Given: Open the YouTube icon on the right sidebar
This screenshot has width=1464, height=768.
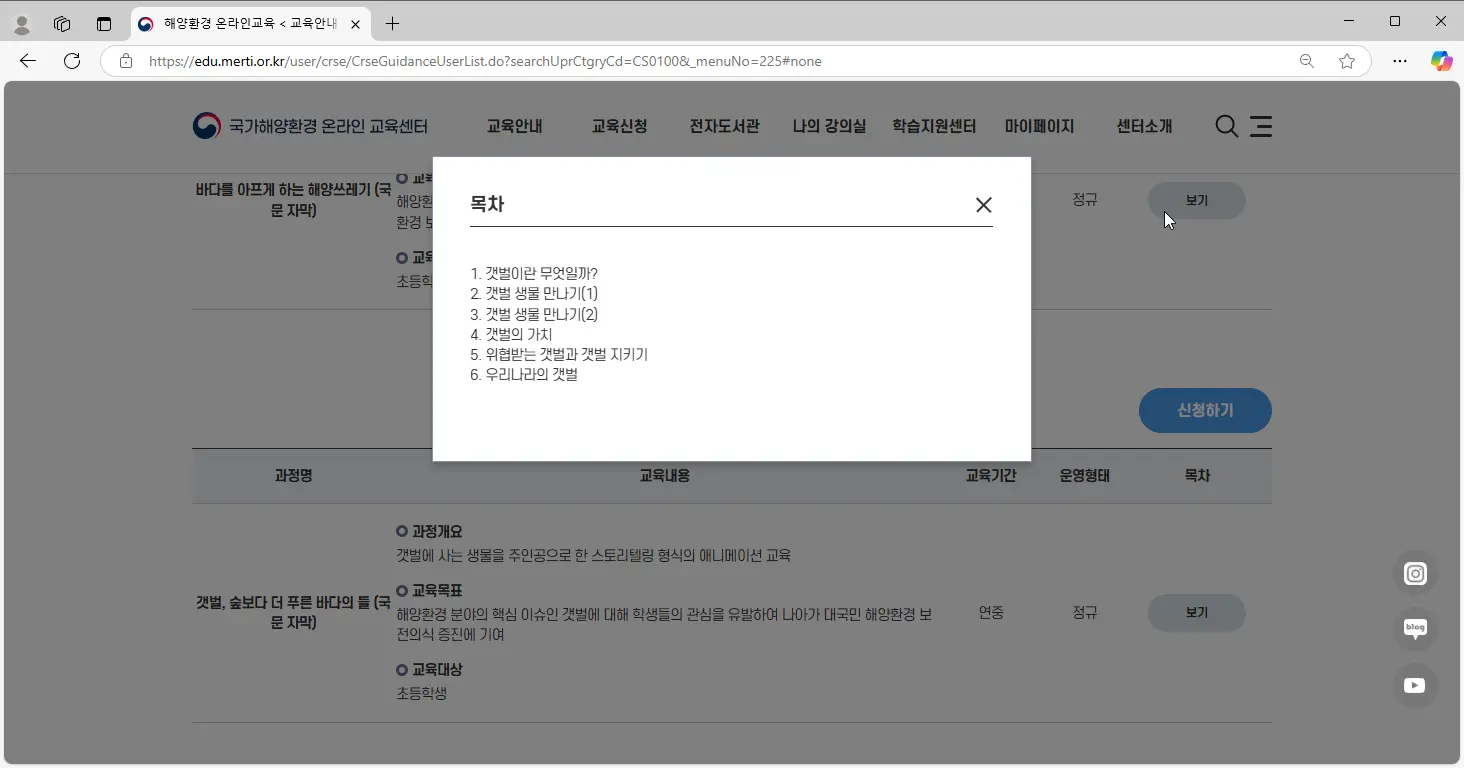Looking at the screenshot, I should point(1414,685).
